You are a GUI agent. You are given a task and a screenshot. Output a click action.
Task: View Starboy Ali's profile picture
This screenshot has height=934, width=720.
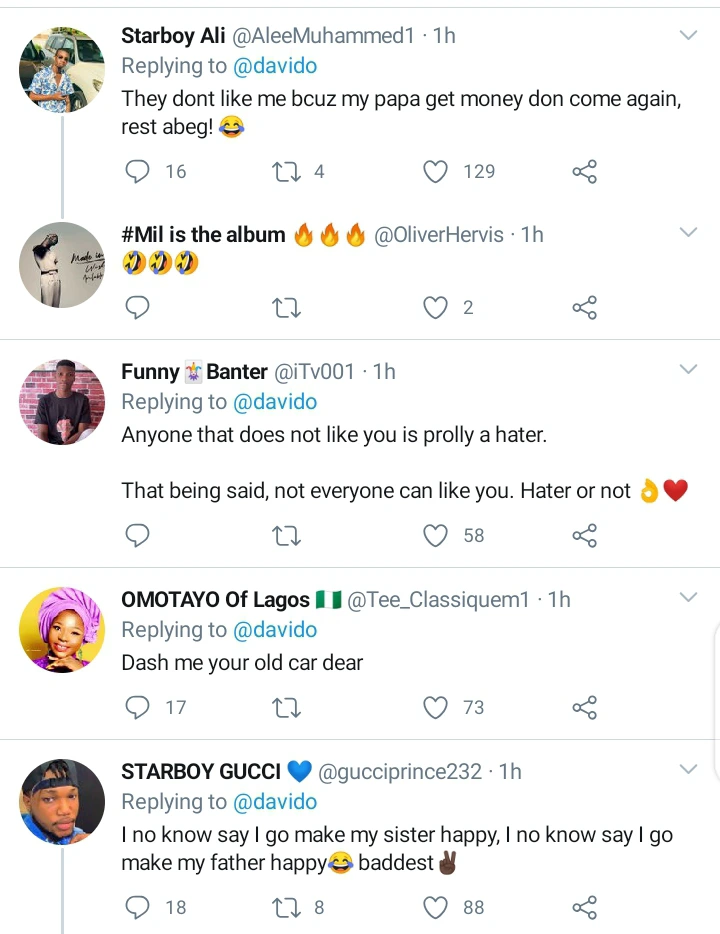click(x=62, y=70)
